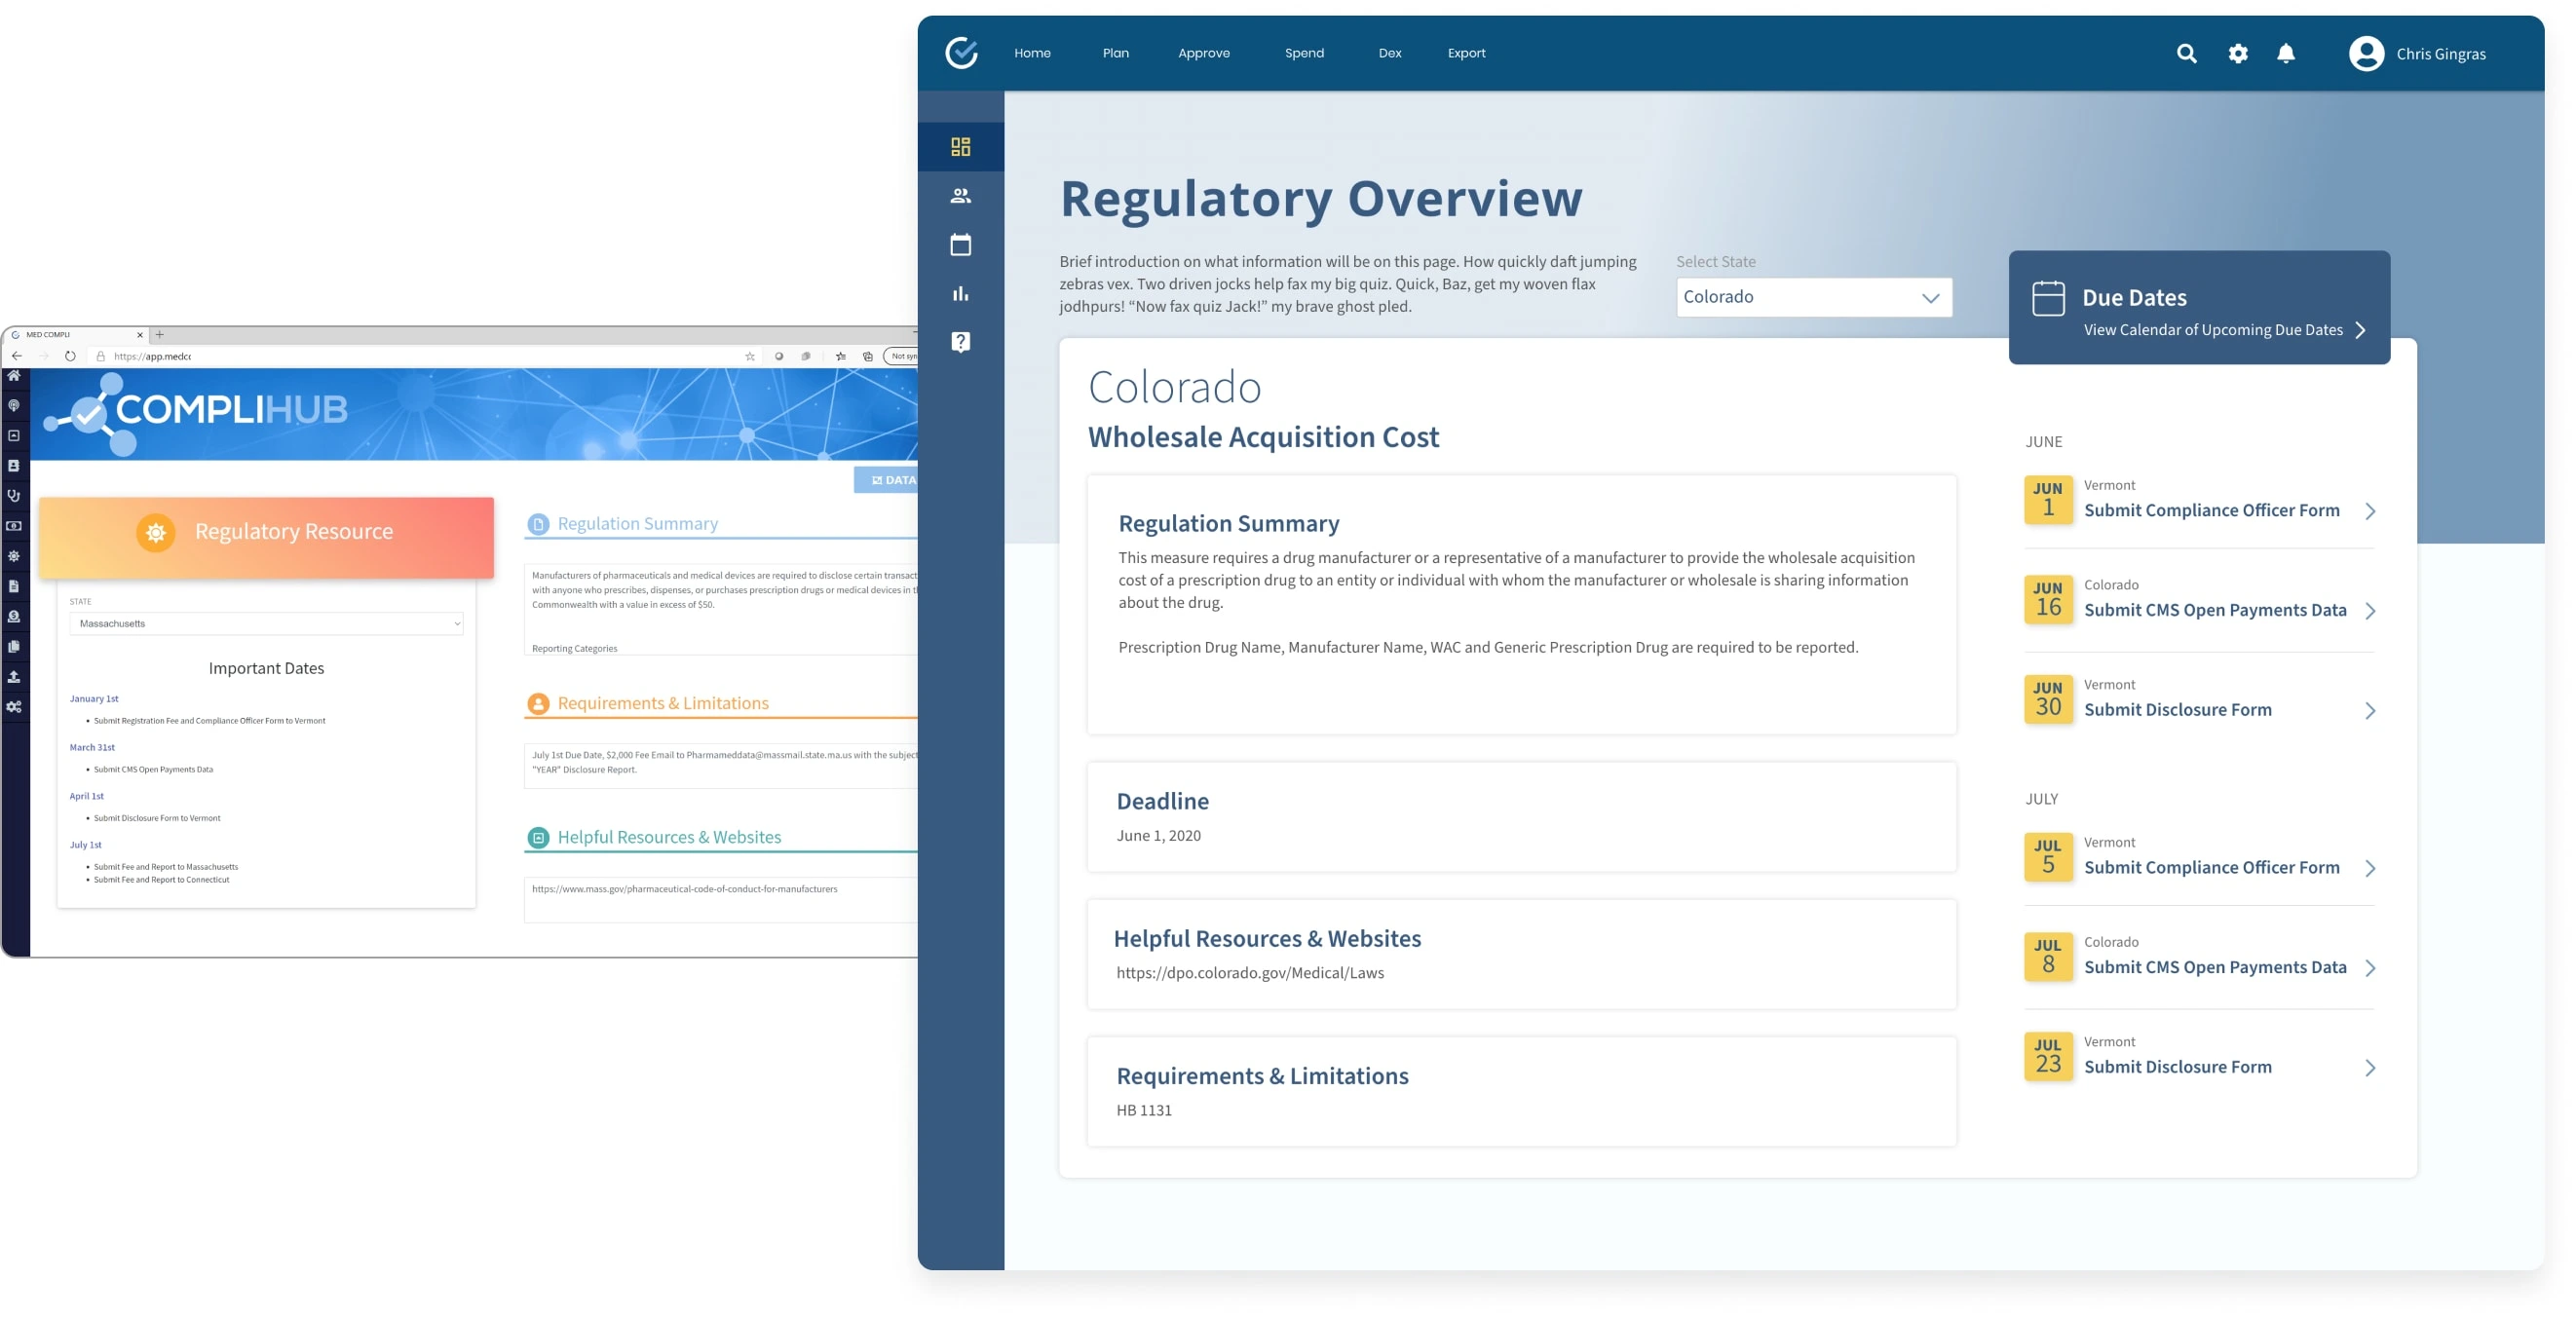Open the search icon in the top bar
This screenshot has width=2576, height=1317.
2187,53
